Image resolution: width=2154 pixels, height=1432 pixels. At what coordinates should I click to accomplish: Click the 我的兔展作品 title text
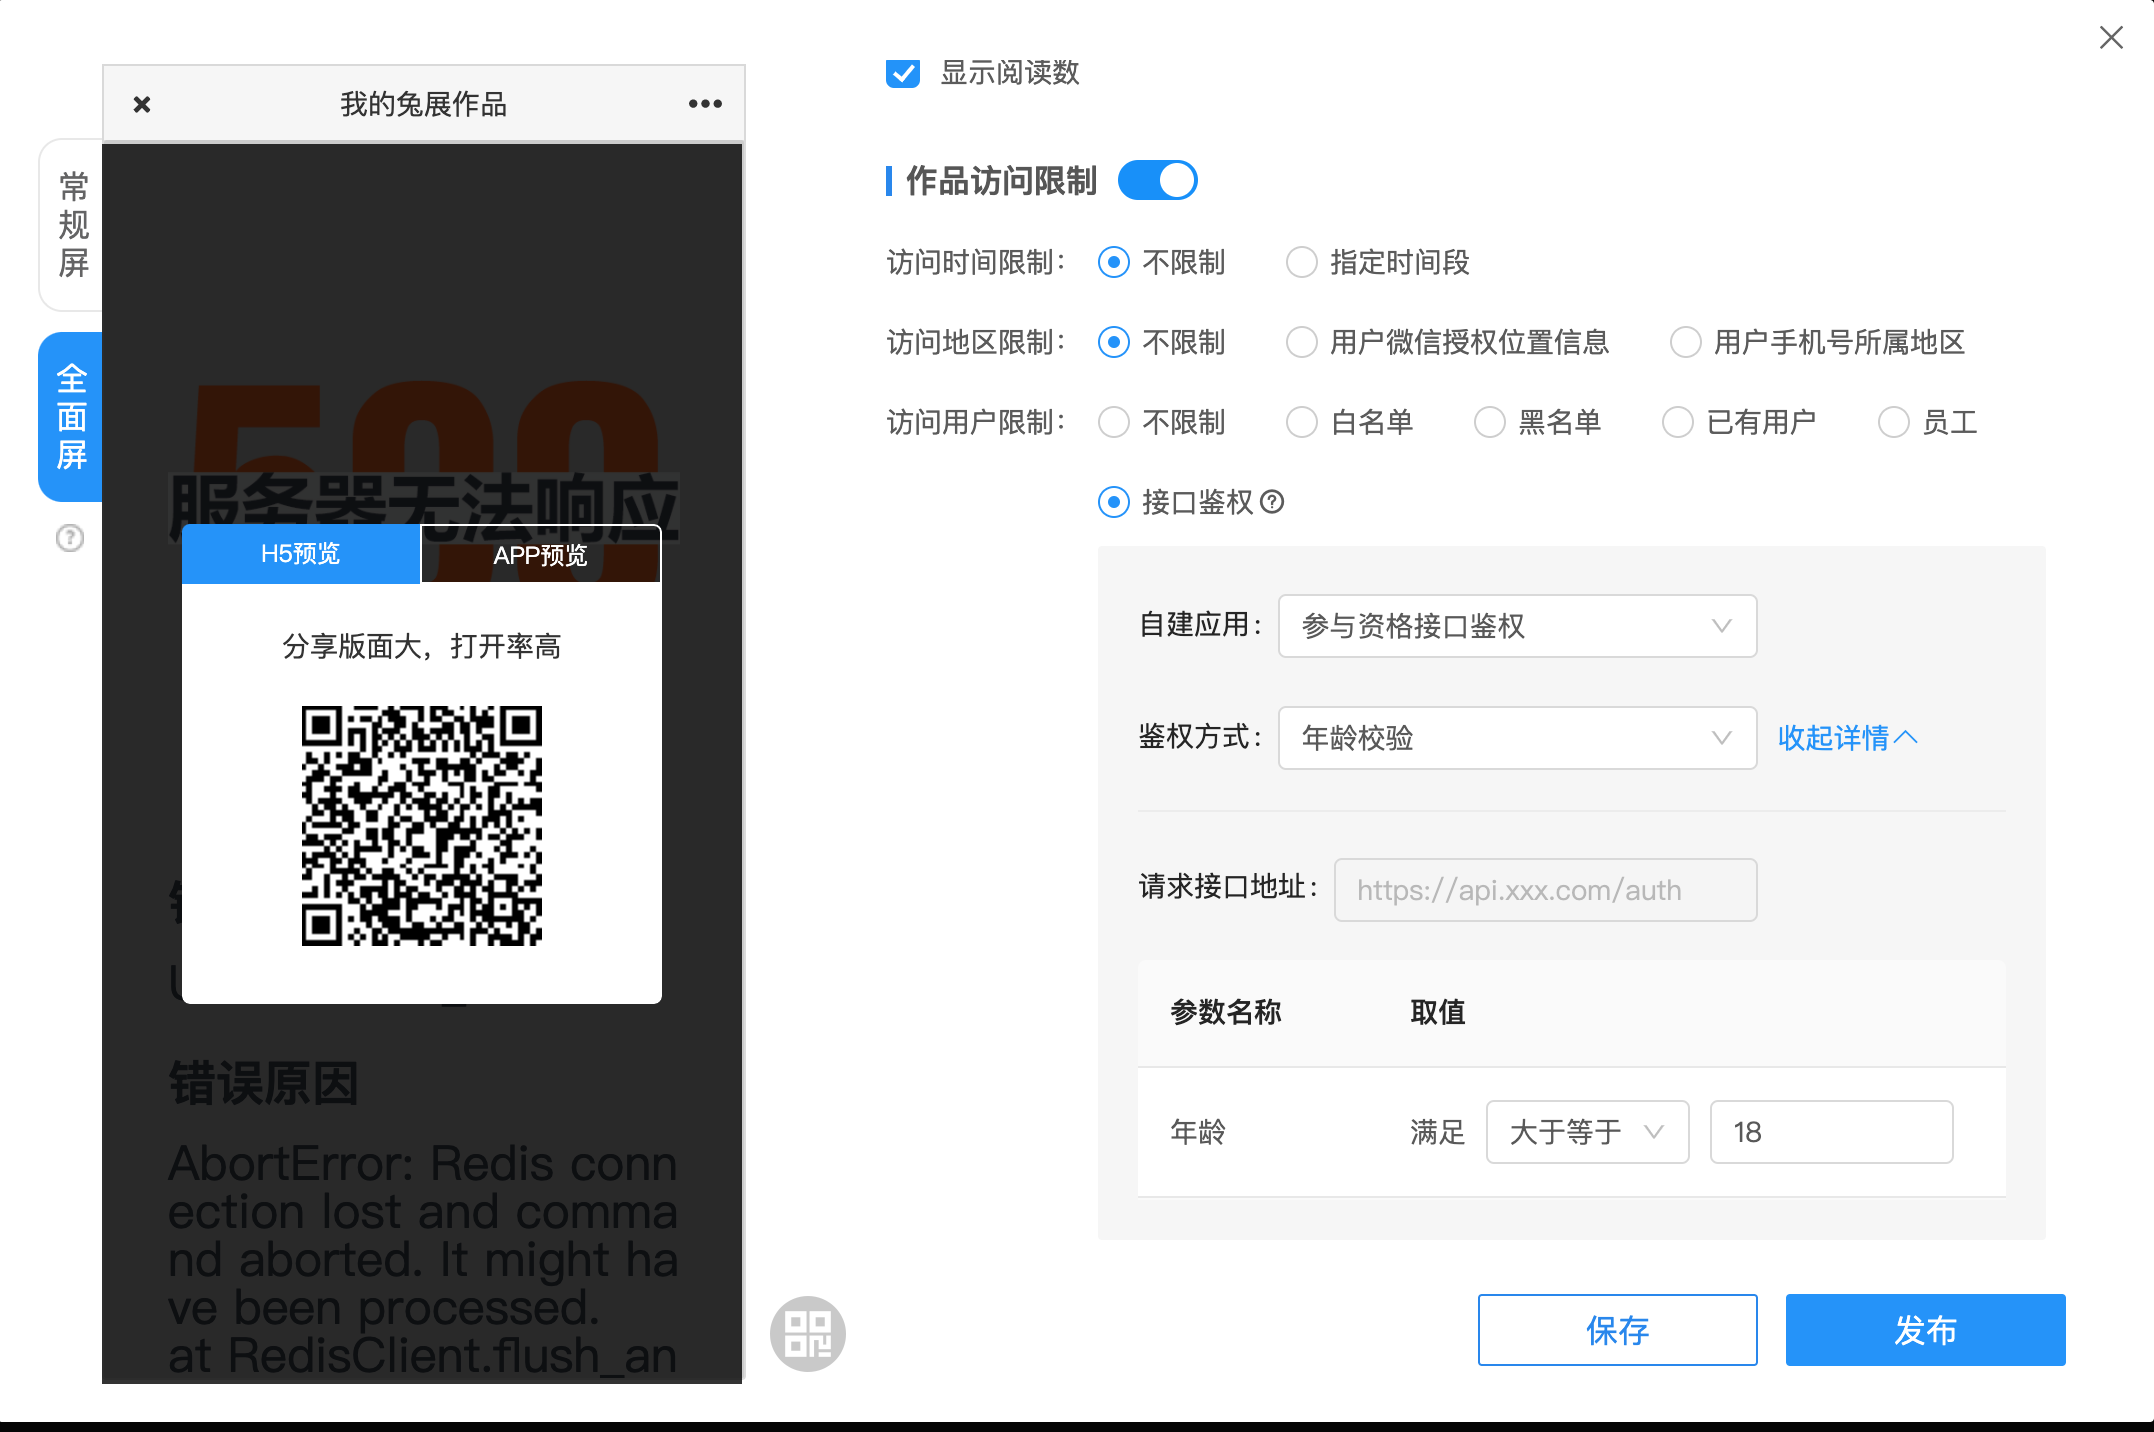[424, 104]
